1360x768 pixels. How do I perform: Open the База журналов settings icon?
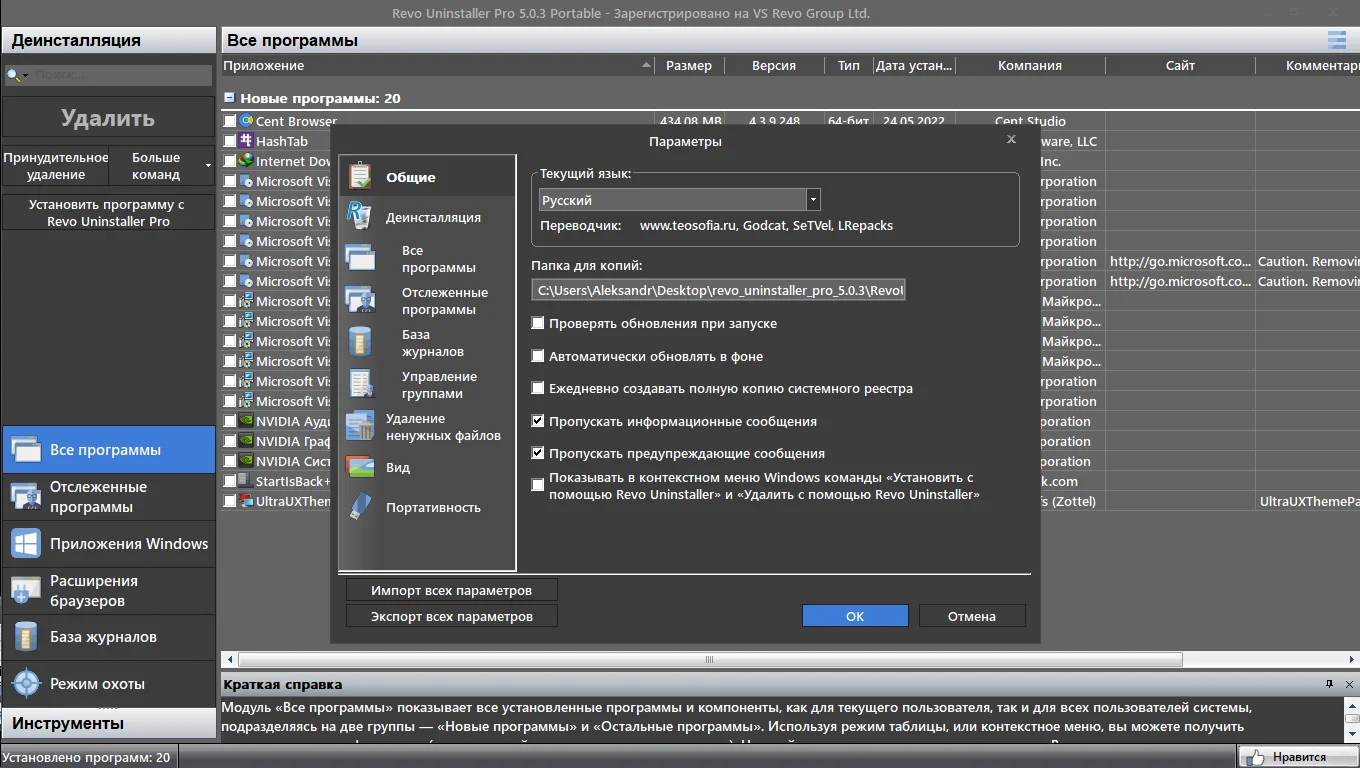(x=360, y=342)
